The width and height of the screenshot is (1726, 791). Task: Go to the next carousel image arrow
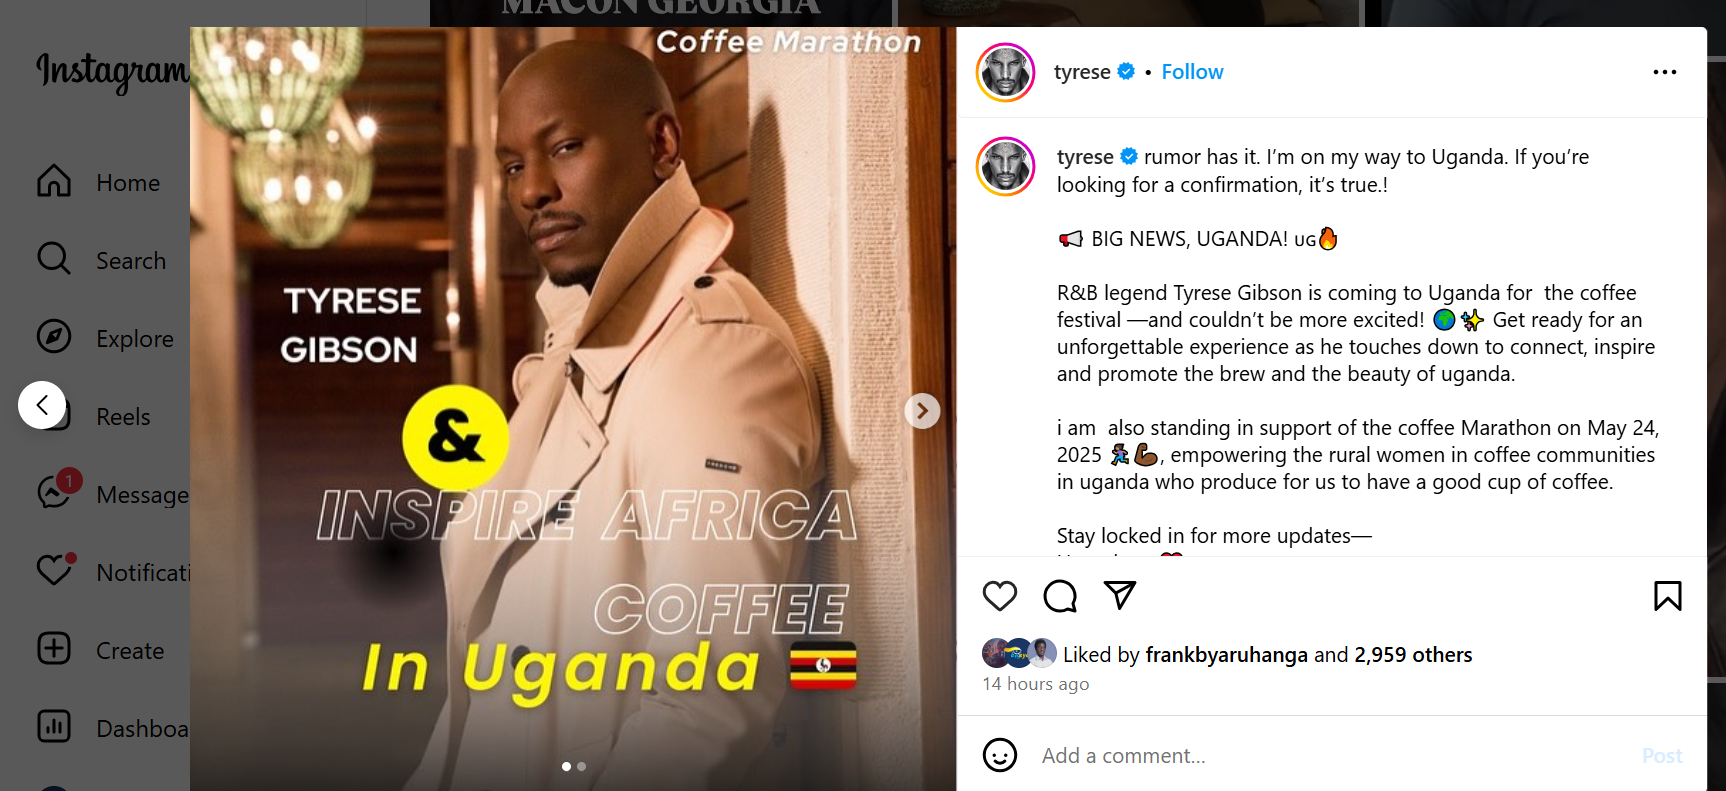(922, 411)
